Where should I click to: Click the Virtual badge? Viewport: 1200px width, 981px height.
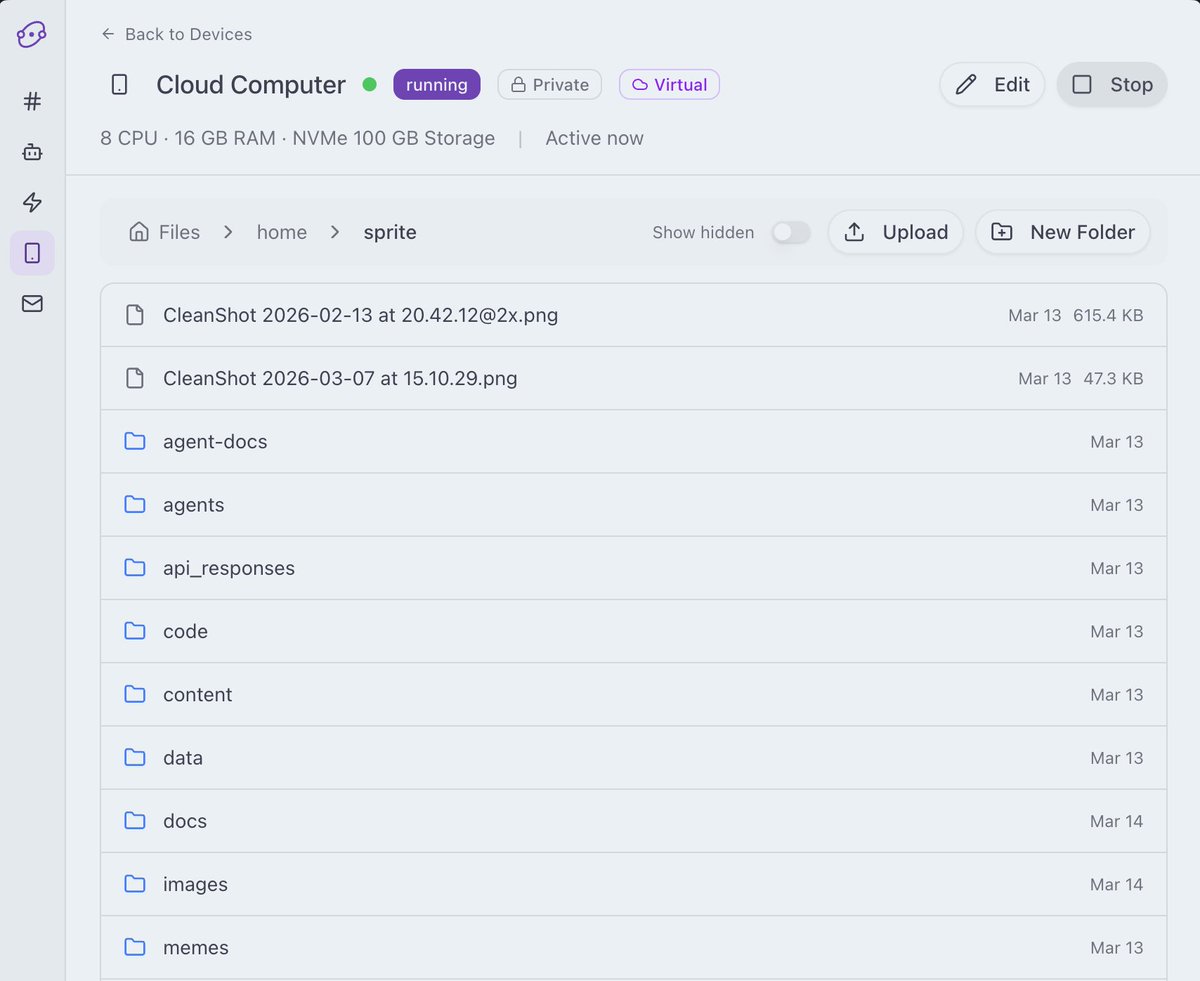pyautogui.click(x=669, y=85)
